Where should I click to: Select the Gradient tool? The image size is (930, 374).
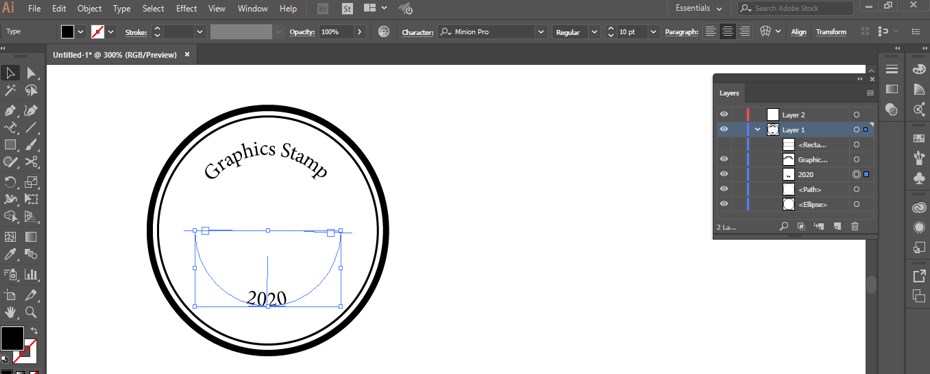tap(31, 237)
